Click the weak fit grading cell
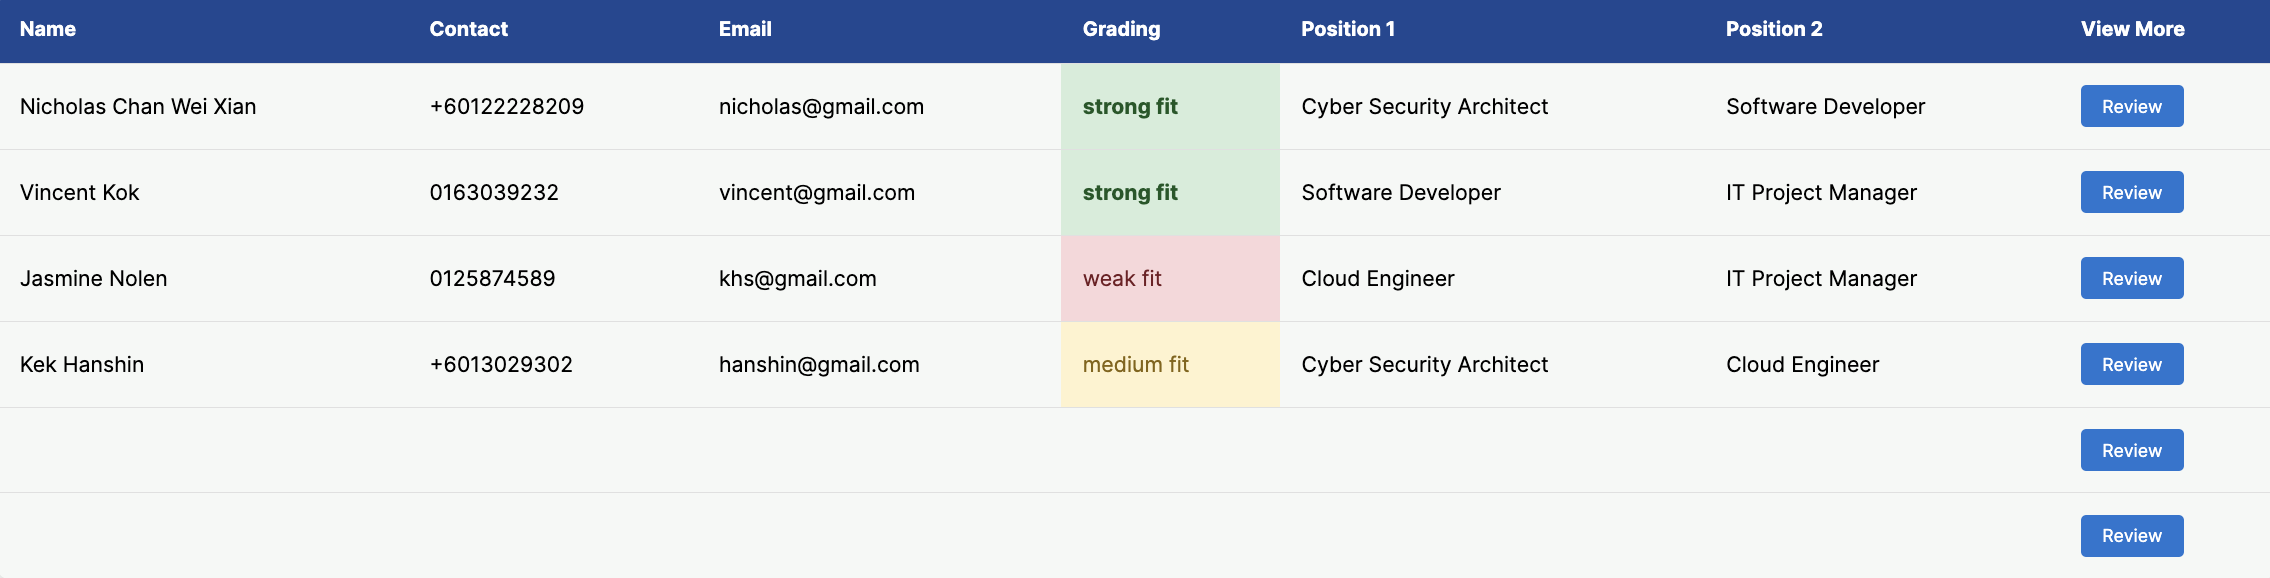 pos(1170,279)
